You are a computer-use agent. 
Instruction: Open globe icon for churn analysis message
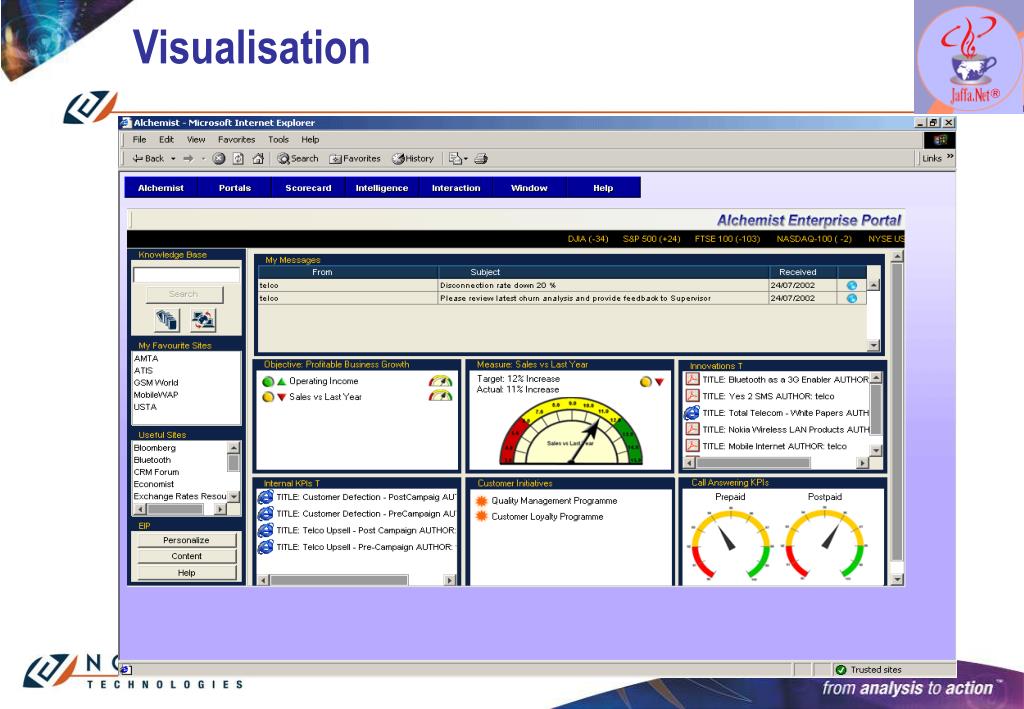[852, 298]
